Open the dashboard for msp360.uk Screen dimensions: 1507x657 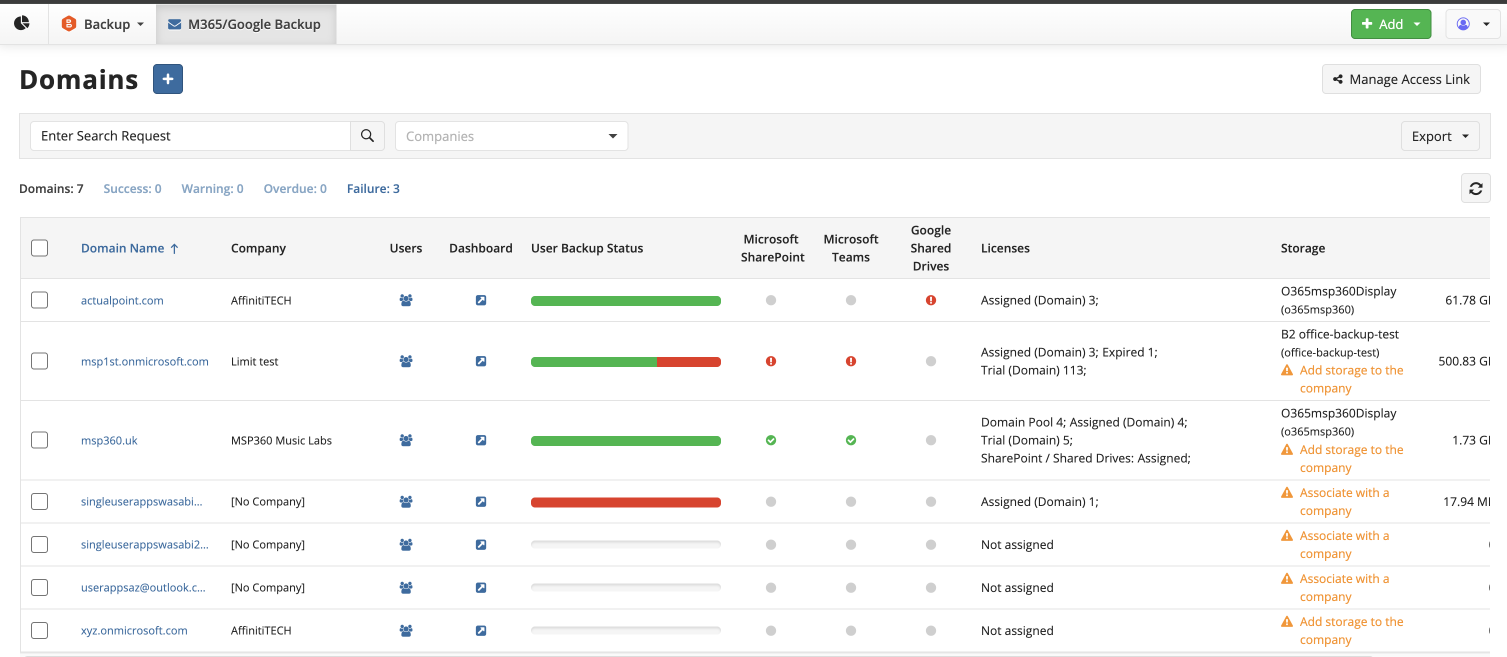(x=481, y=440)
